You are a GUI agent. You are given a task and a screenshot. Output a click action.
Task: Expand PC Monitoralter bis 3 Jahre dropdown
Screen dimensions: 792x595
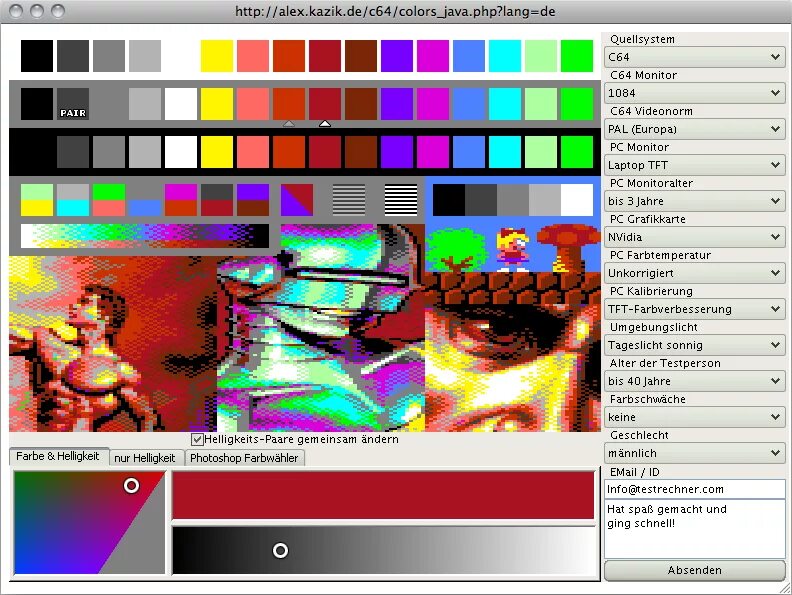click(x=695, y=201)
